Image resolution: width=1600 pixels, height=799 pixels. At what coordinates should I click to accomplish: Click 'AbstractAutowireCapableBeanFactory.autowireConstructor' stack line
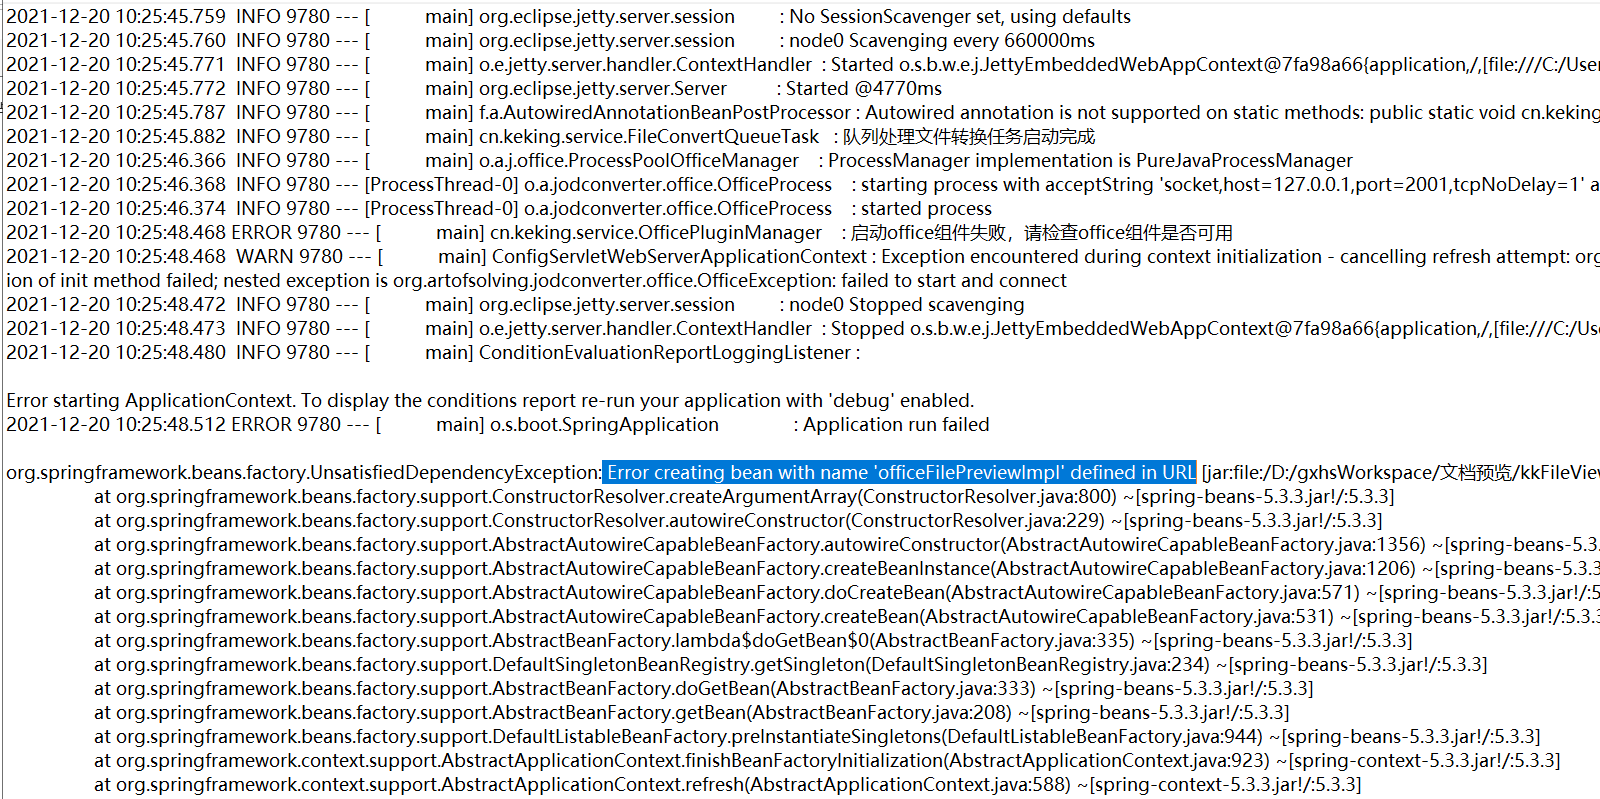pos(847,544)
